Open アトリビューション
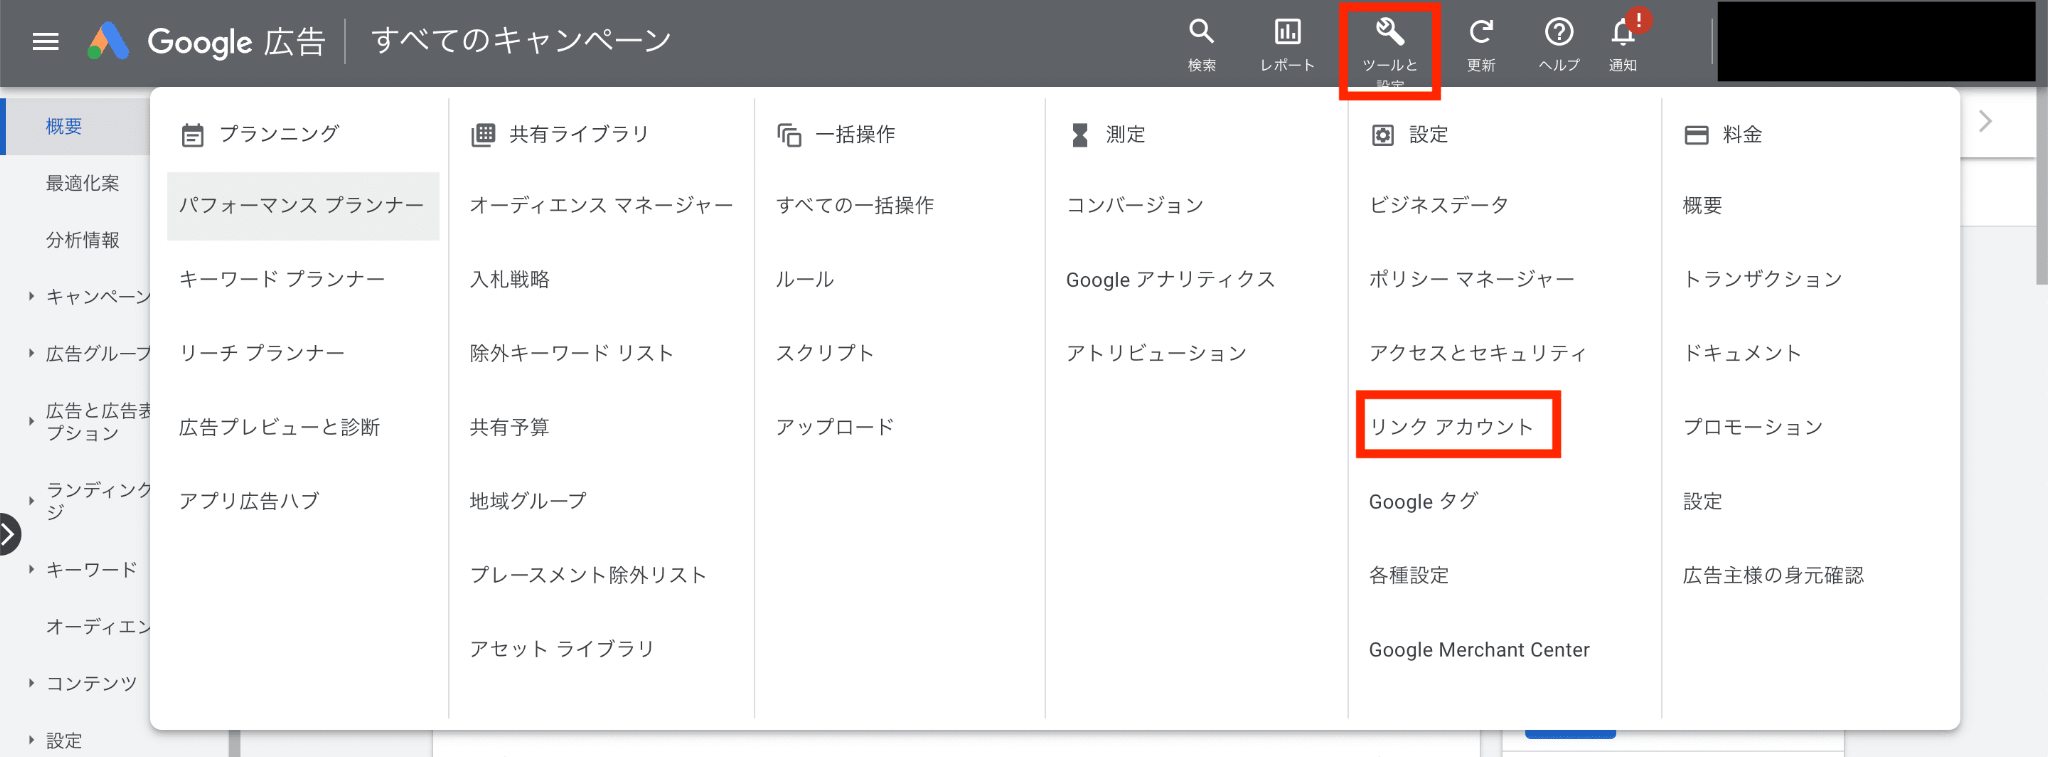This screenshot has height=757, width=2048. pyautogui.click(x=1157, y=353)
